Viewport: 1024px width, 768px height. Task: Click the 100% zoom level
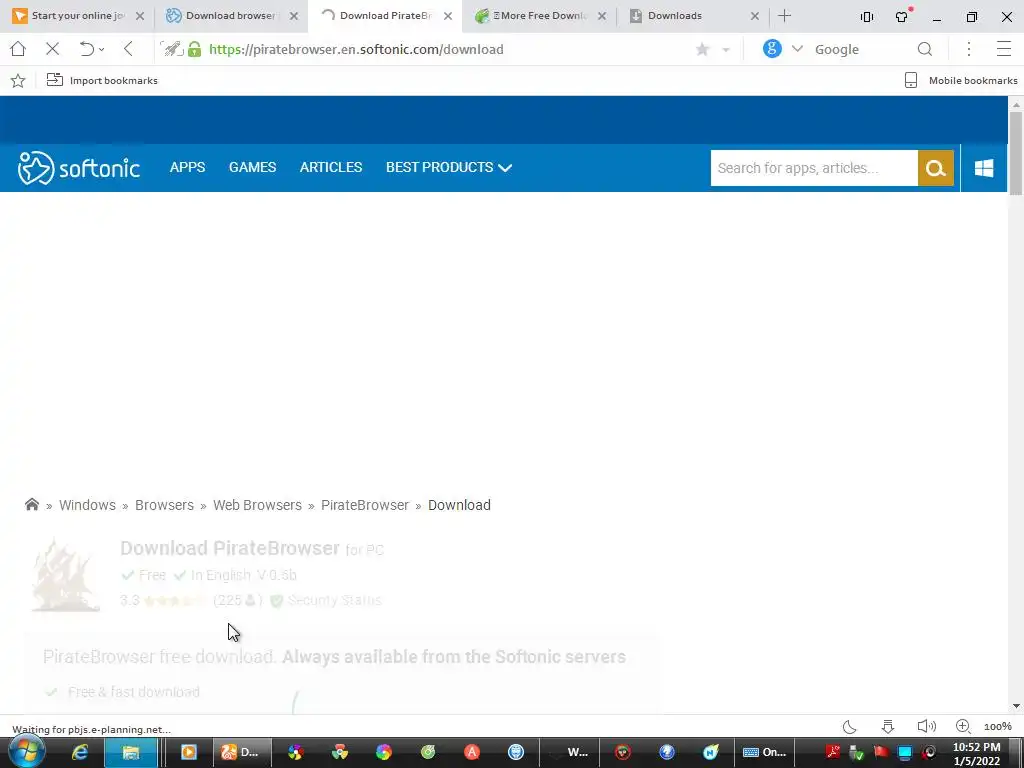997,727
